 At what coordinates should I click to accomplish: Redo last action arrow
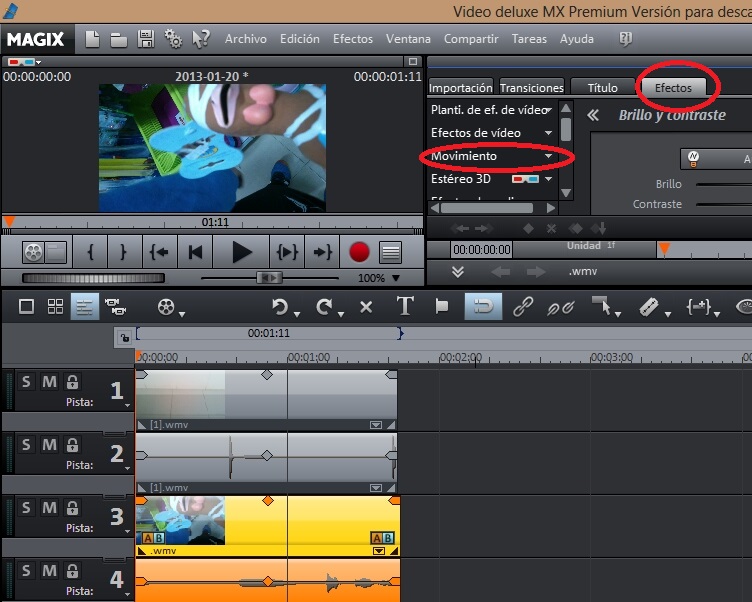coord(324,307)
